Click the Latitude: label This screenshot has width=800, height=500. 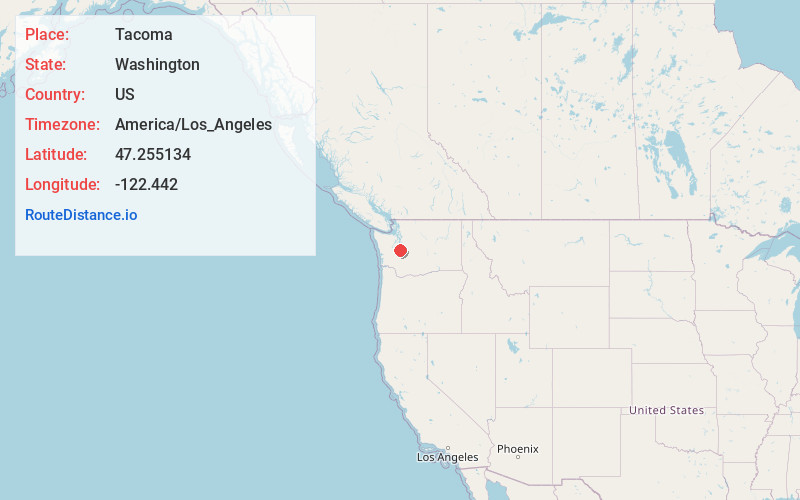pyautogui.click(x=56, y=155)
